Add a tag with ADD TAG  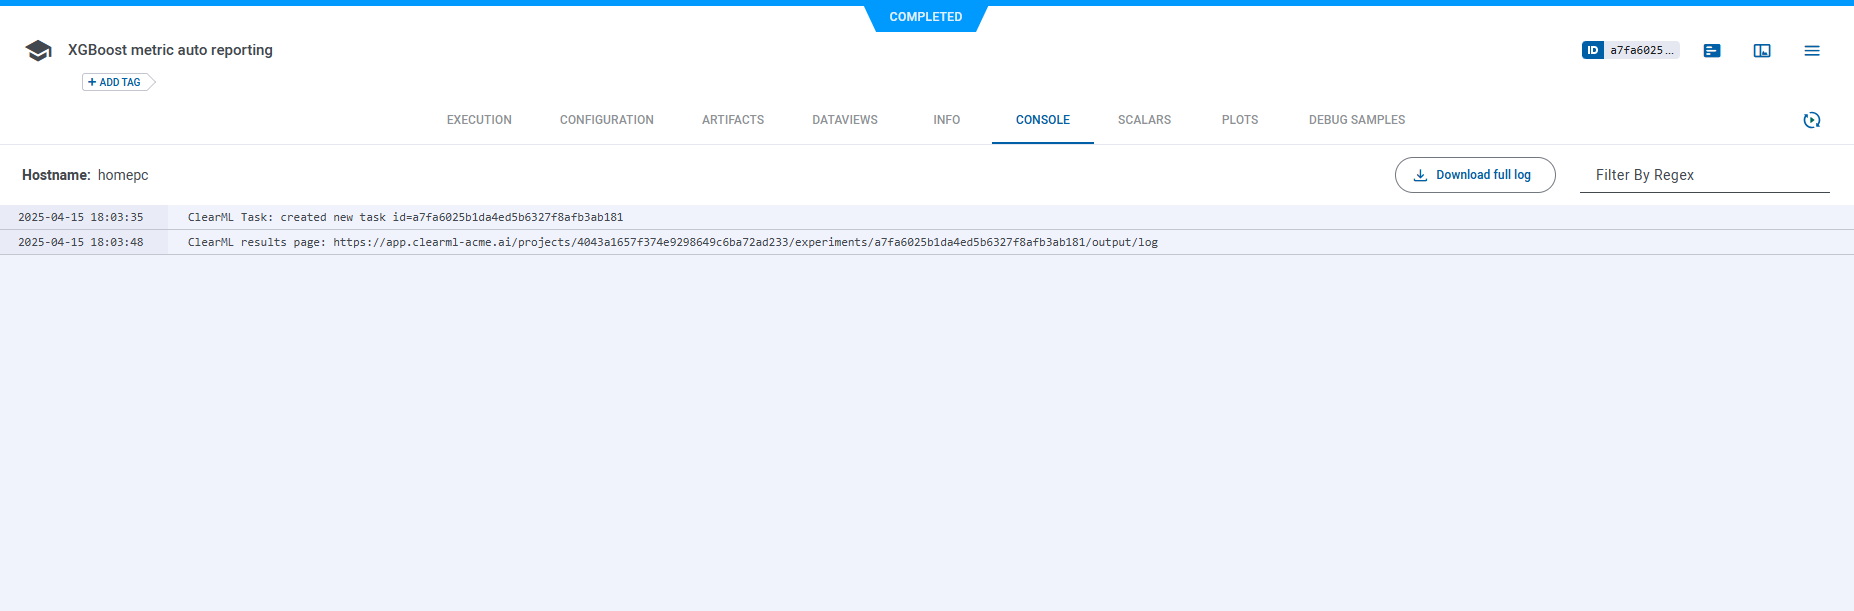(x=115, y=82)
